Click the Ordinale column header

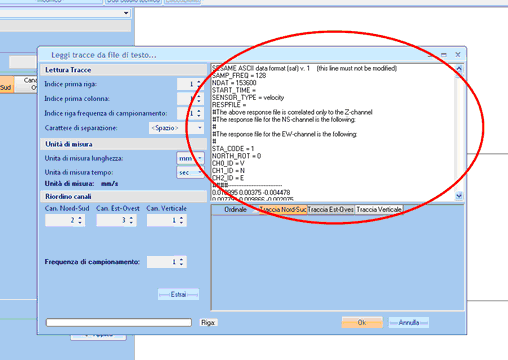tap(235, 210)
